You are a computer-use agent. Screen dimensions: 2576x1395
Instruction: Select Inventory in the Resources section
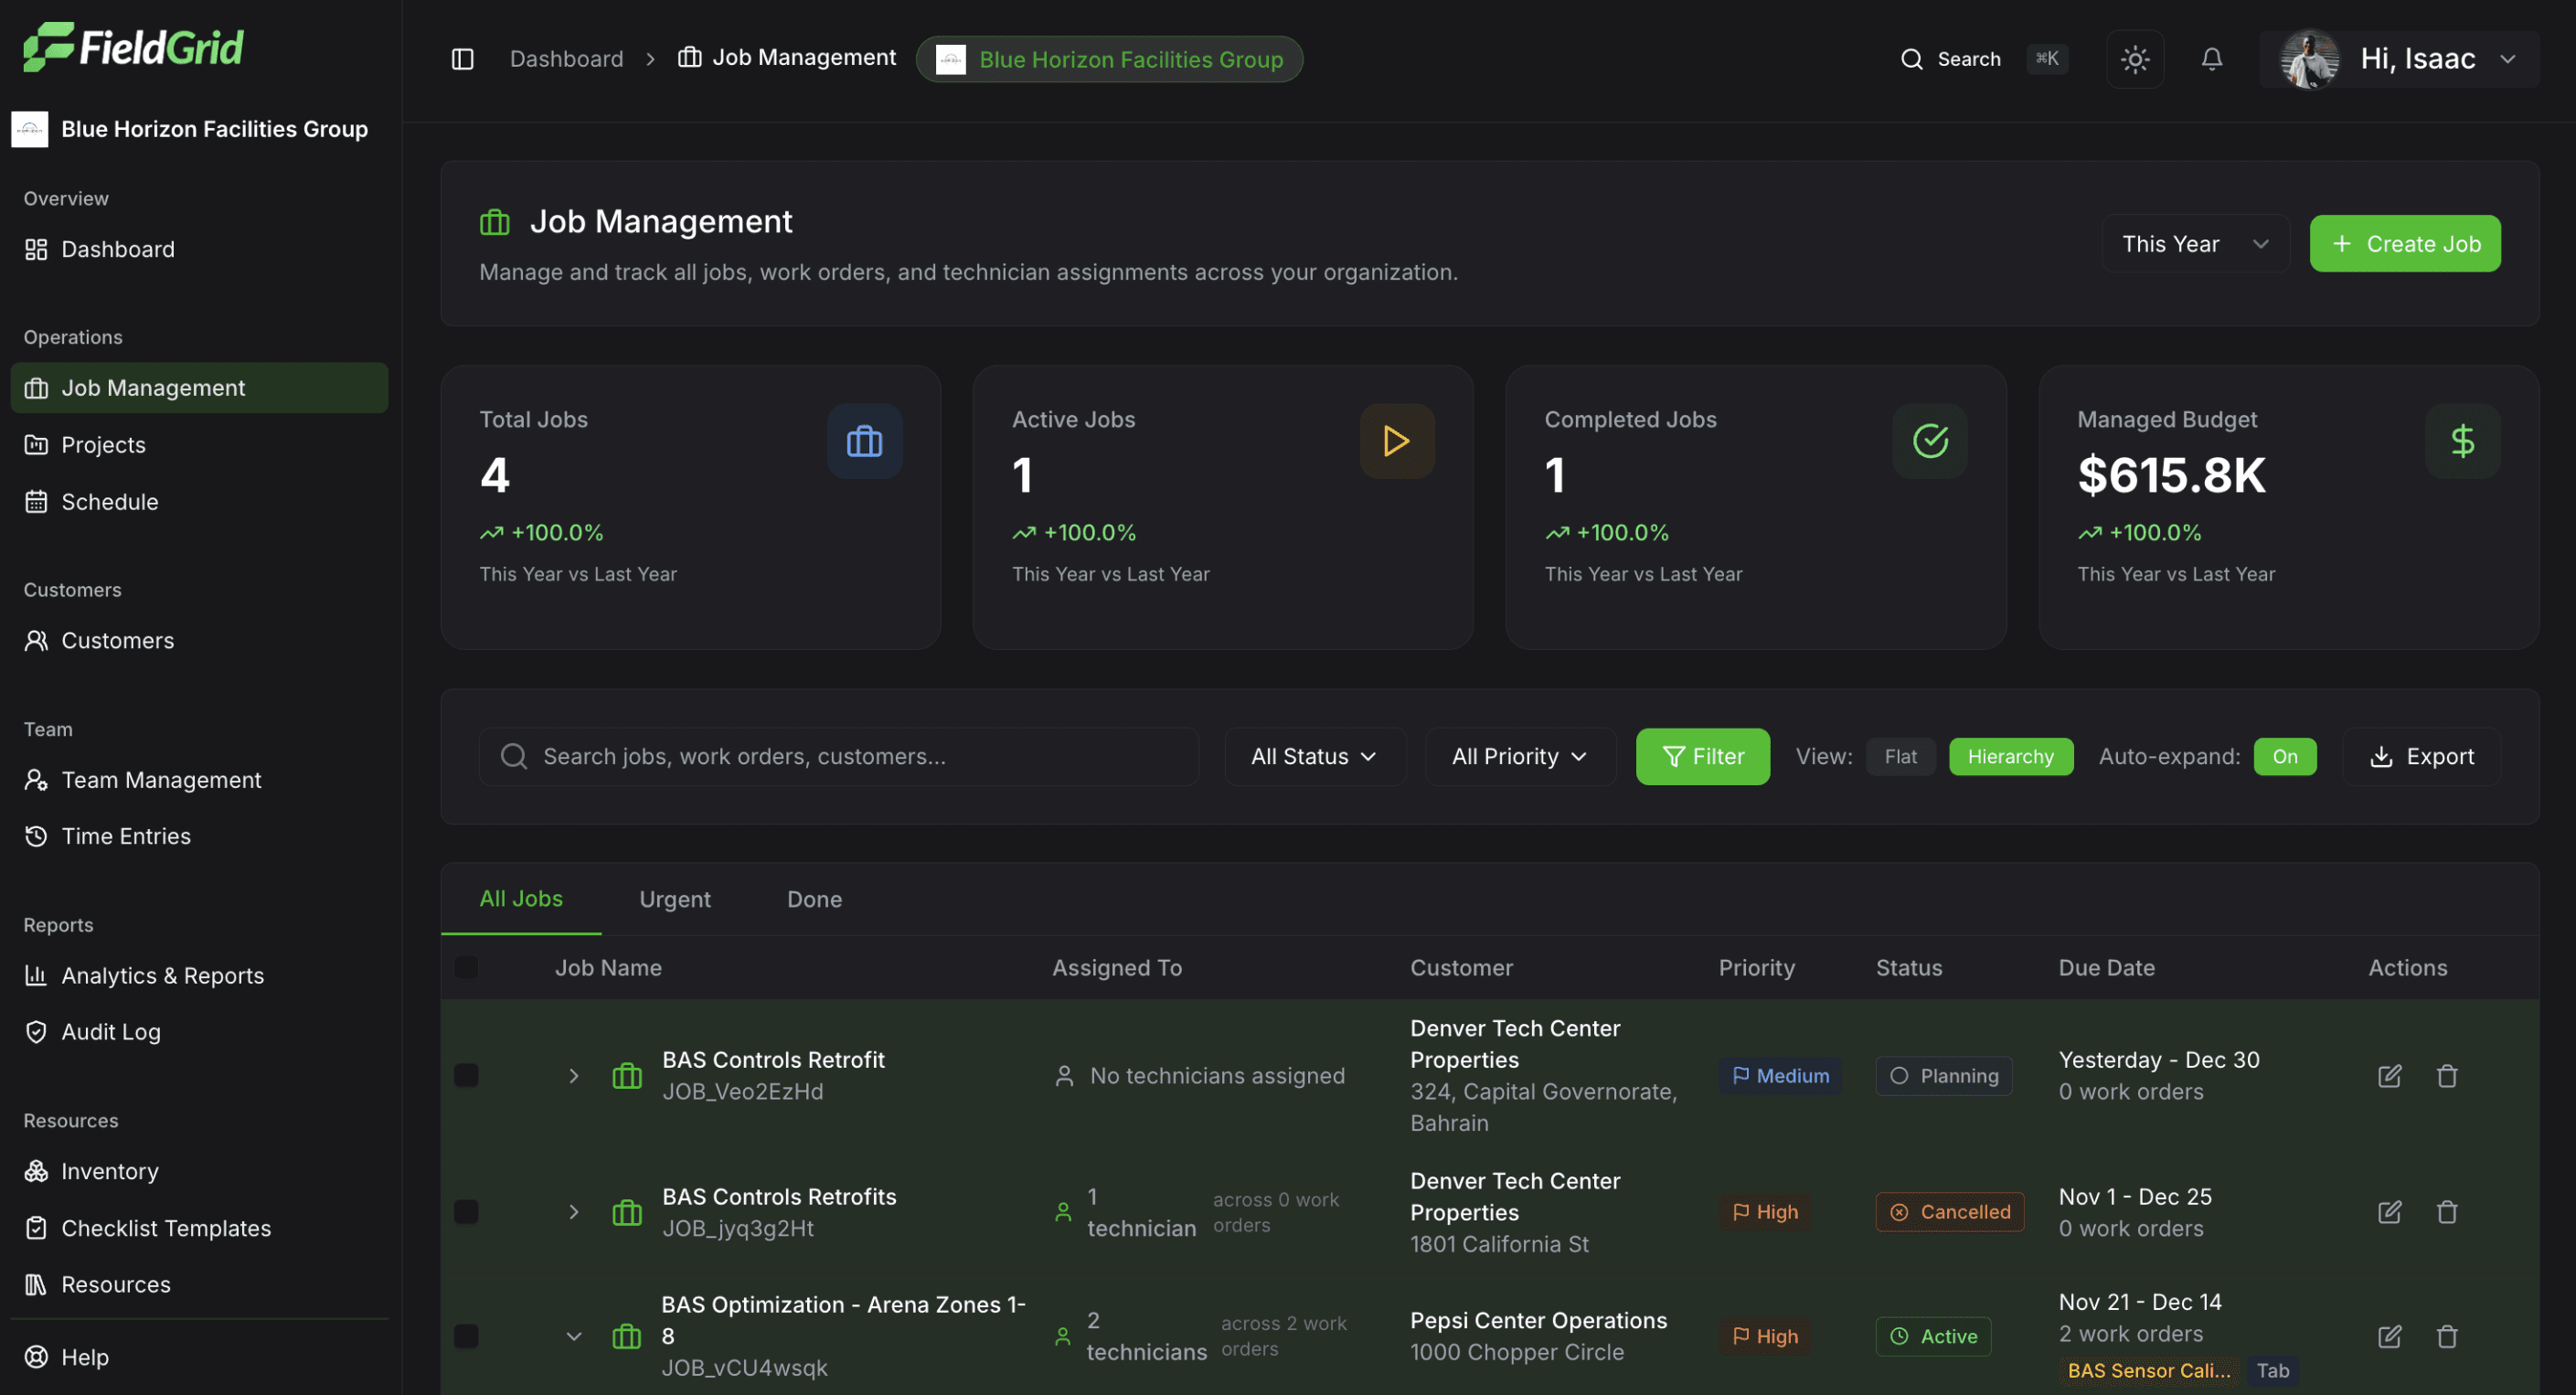pos(109,1171)
